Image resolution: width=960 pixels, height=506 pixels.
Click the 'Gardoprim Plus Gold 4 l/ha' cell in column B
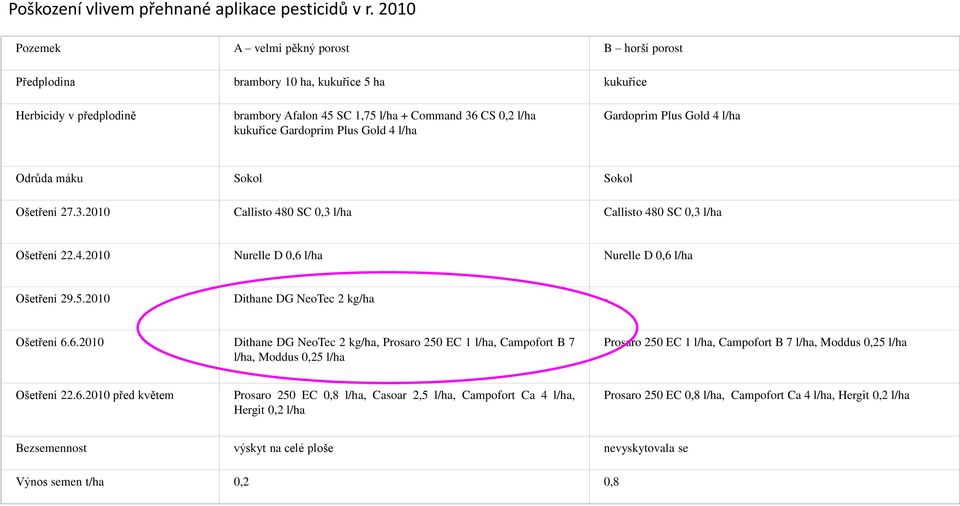(x=672, y=116)
